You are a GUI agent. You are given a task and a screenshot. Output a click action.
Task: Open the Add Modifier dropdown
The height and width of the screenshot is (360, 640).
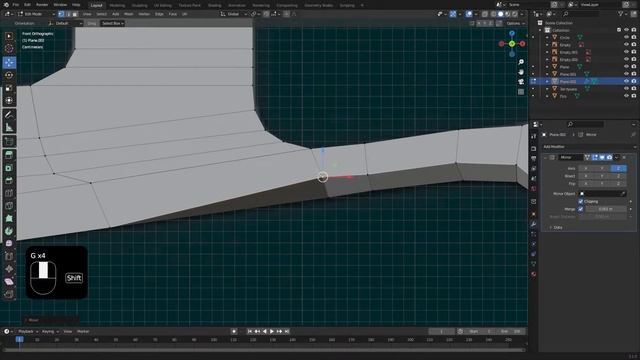click(589, 147)
